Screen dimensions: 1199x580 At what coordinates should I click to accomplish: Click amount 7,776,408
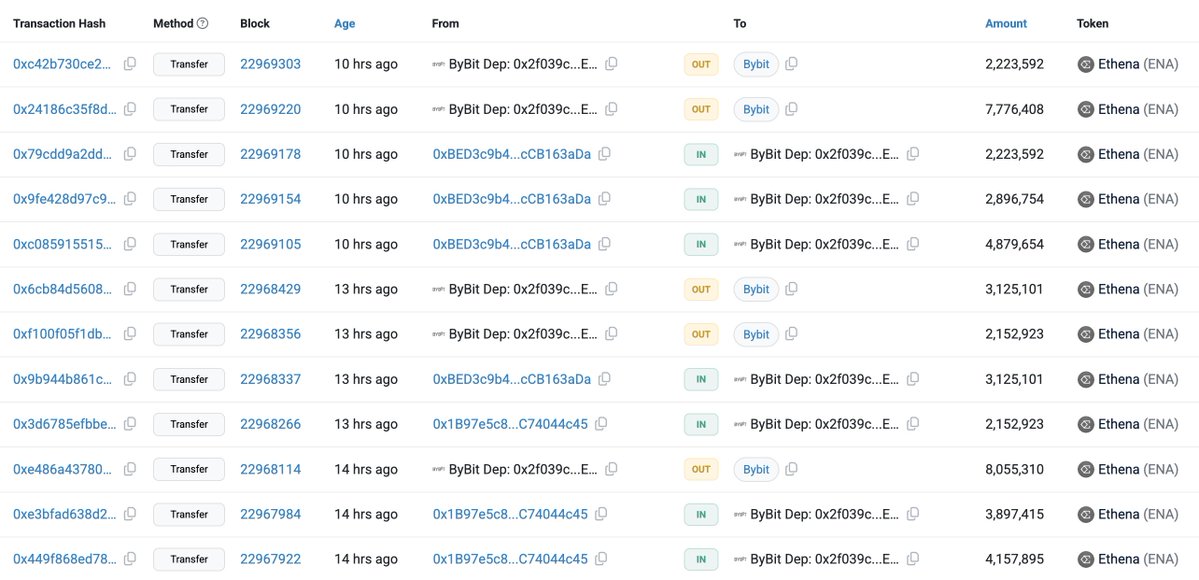pyautogui.click(x=1014, y=109)
